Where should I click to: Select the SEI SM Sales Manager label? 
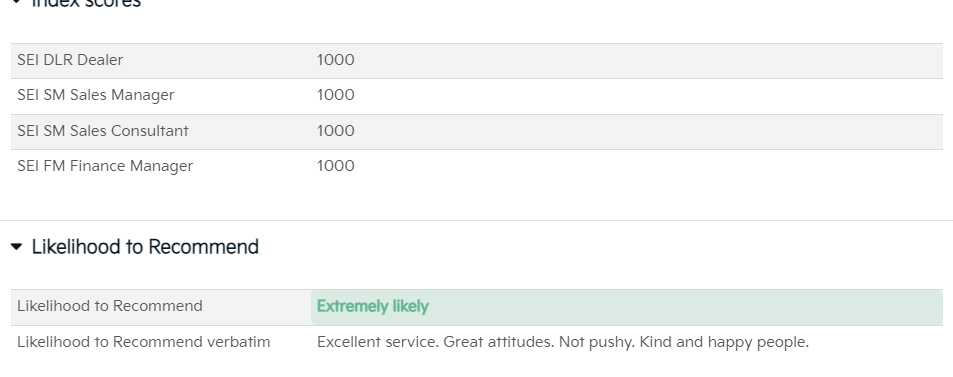pyautogui.click(x=95, y=95)
